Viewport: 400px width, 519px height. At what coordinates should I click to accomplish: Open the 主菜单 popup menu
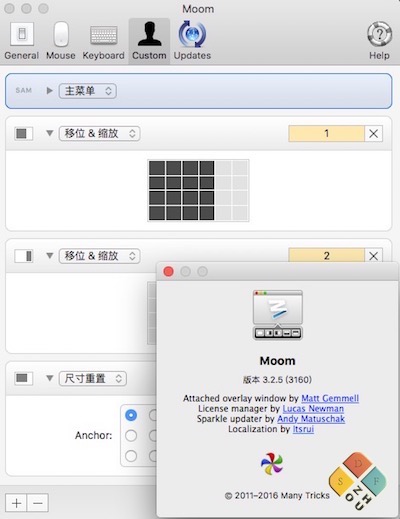pyautogui.click(x=88, y=91)
